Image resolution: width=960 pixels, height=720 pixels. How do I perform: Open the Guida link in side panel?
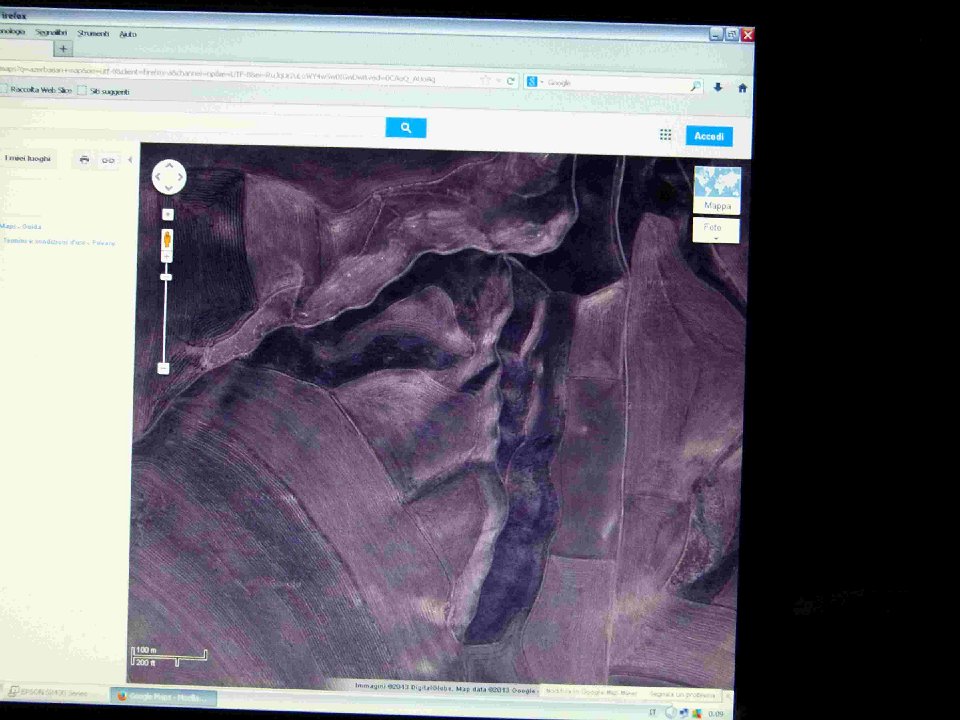tap(32, 227)
